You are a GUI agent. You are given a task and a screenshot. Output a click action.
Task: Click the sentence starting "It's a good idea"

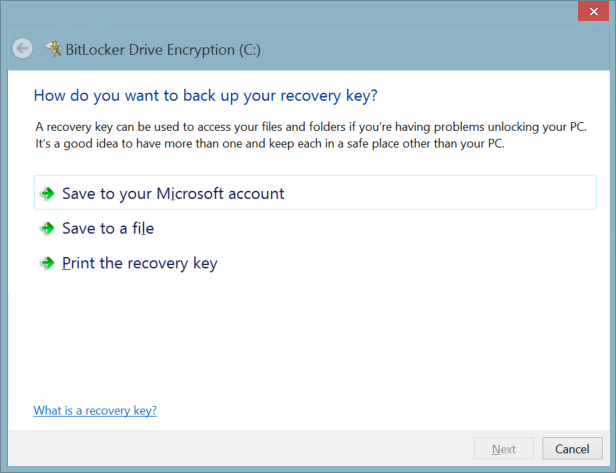tap(270, 143)
